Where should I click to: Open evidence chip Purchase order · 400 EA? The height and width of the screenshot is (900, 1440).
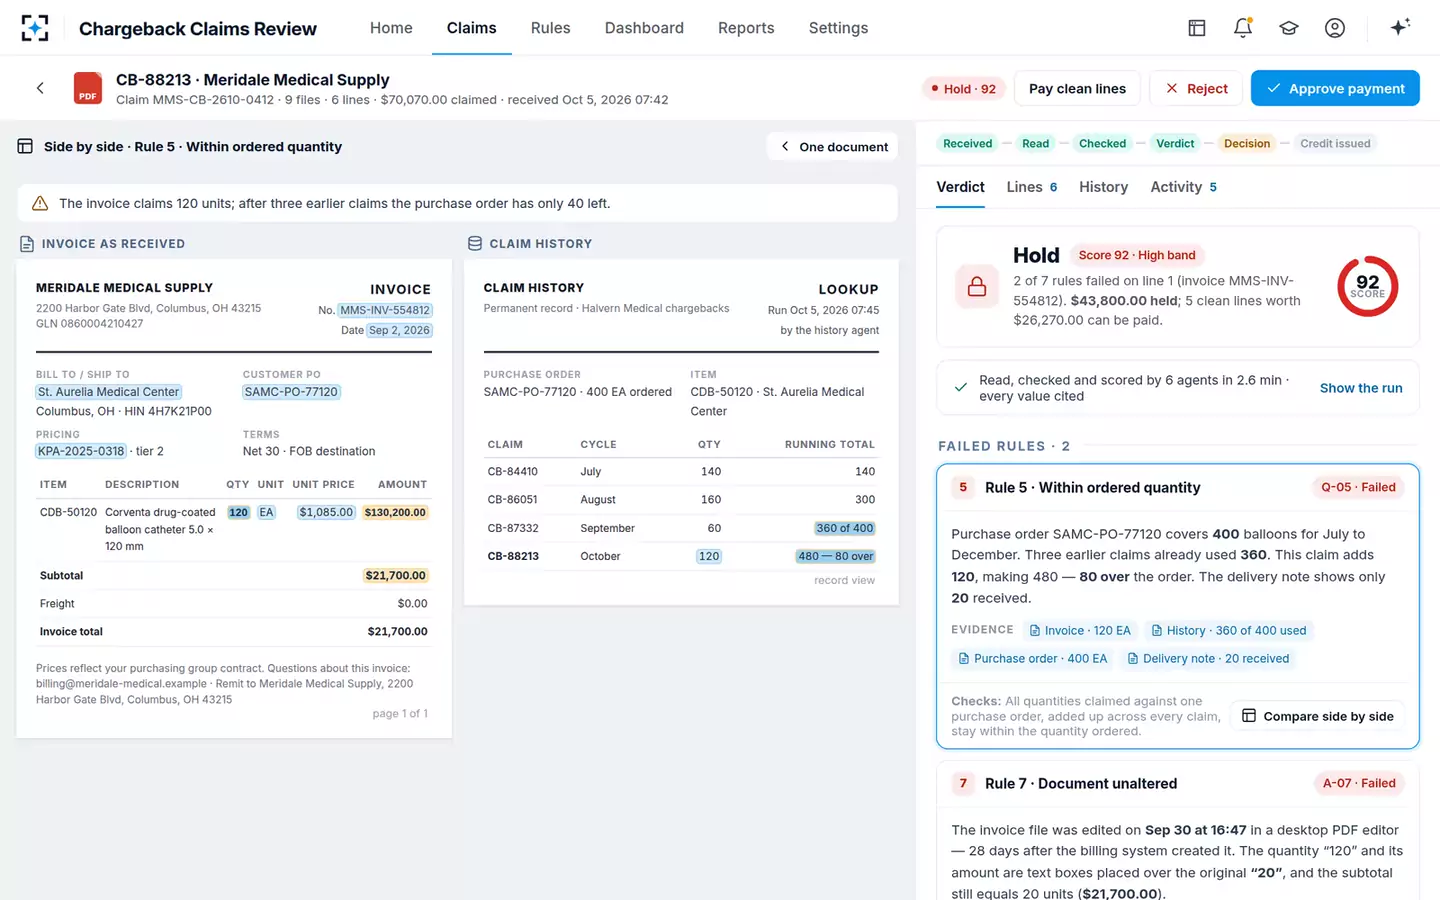(x=1033, y=658)
